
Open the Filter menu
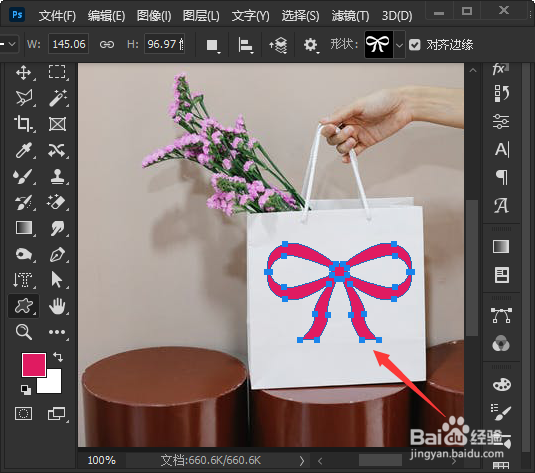pyautogui.click(x=350, y=16)
